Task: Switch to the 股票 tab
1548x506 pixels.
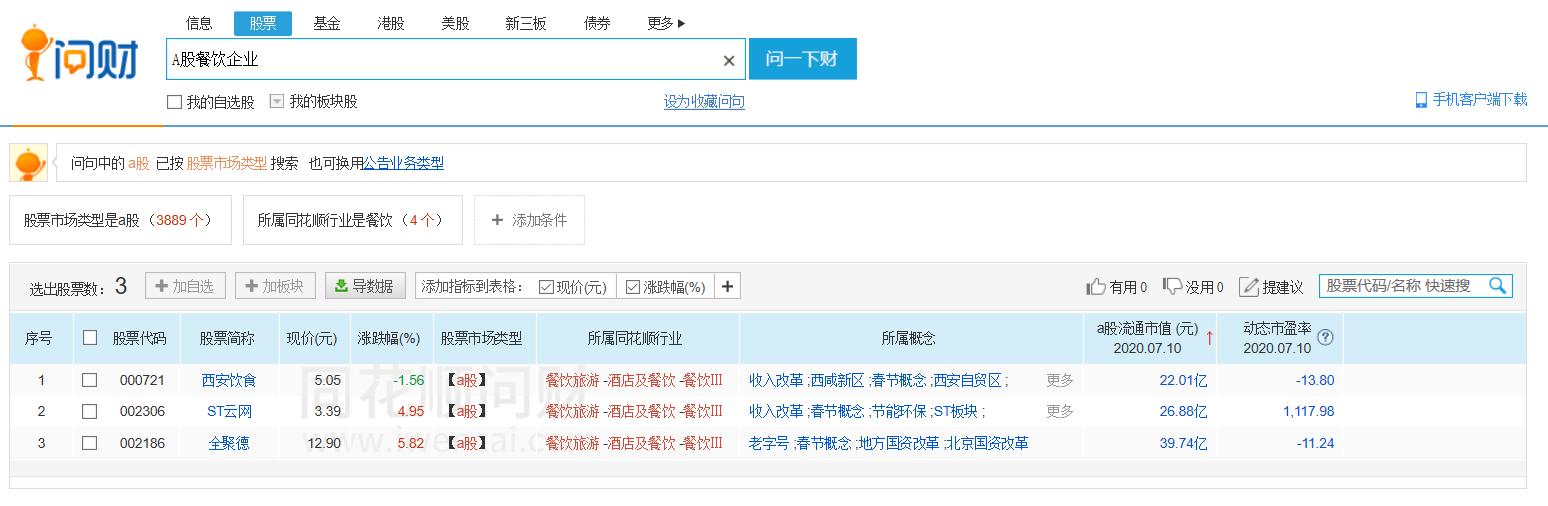Action: pyautogui.click(x=263, y=23)
